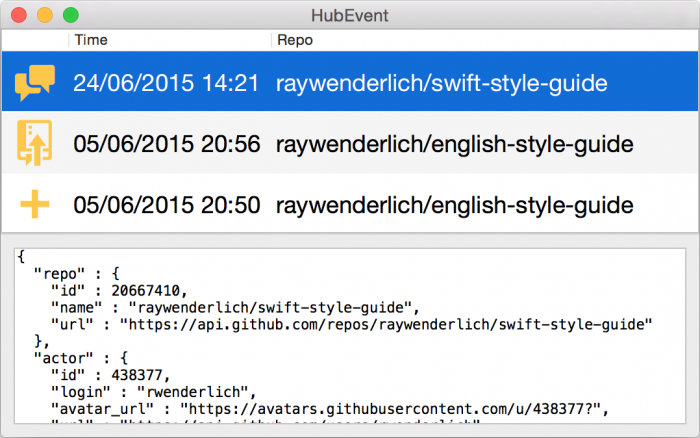Select english-style-guide repo in the 20:56 row
Image resolution: width=700 pixels, height=438 pixels.
pos(454,145)
